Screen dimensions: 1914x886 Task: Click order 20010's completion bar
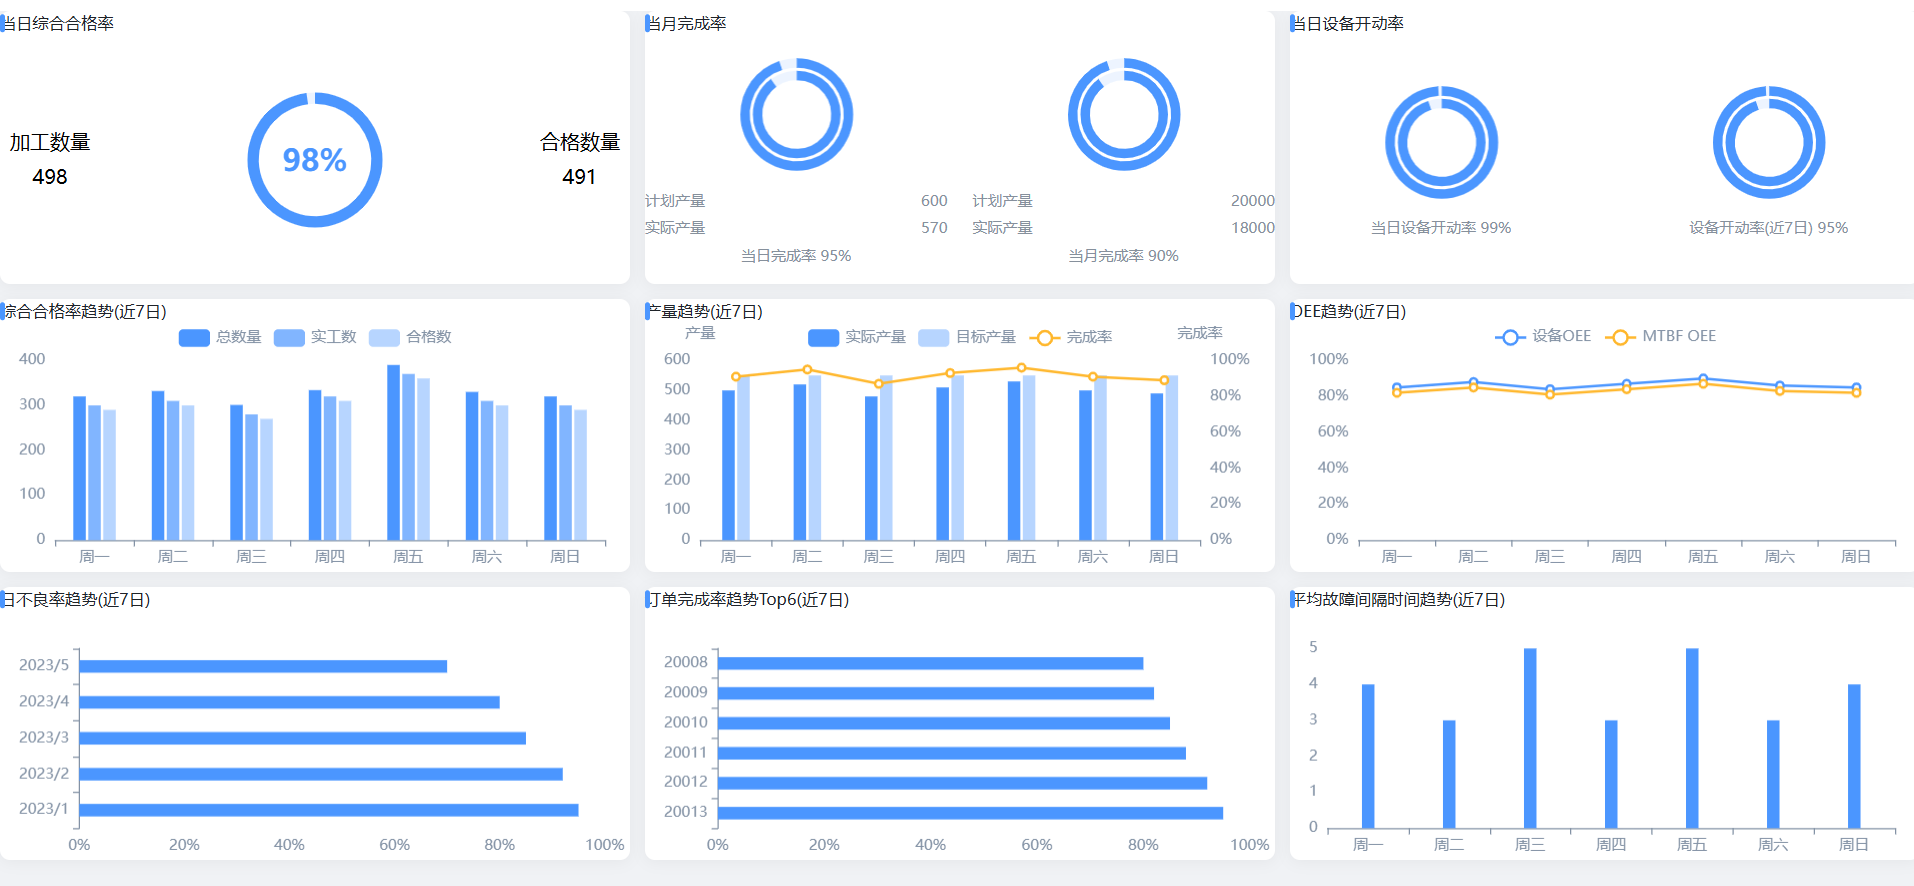[944, 723]
